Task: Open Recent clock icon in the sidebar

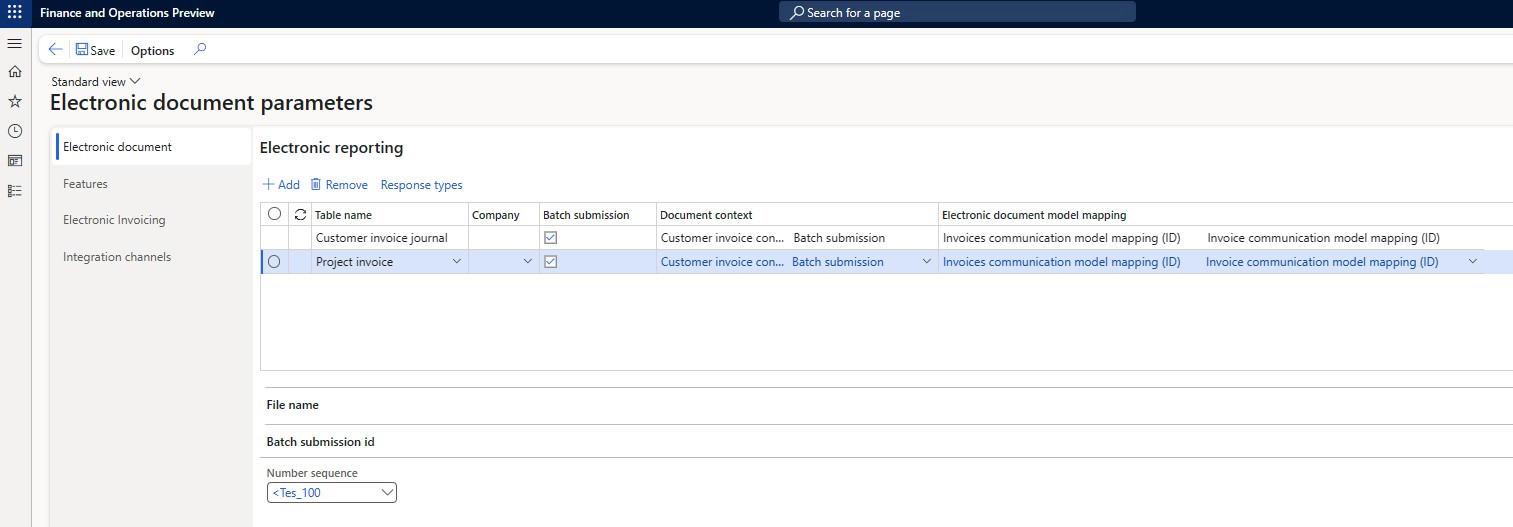Action: [x=15, y=131]
